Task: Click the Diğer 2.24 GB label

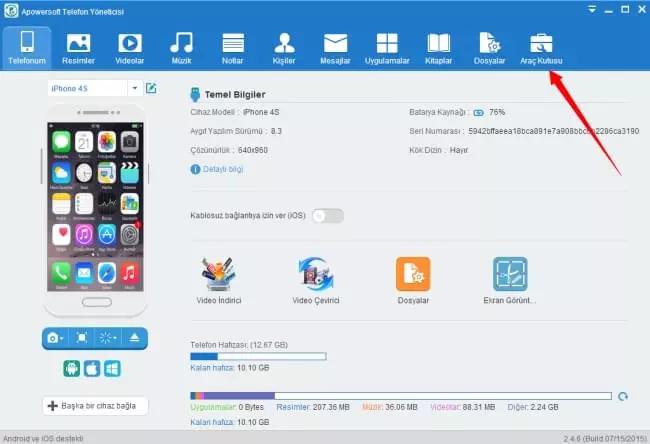Action: click(x=533, y=408)
